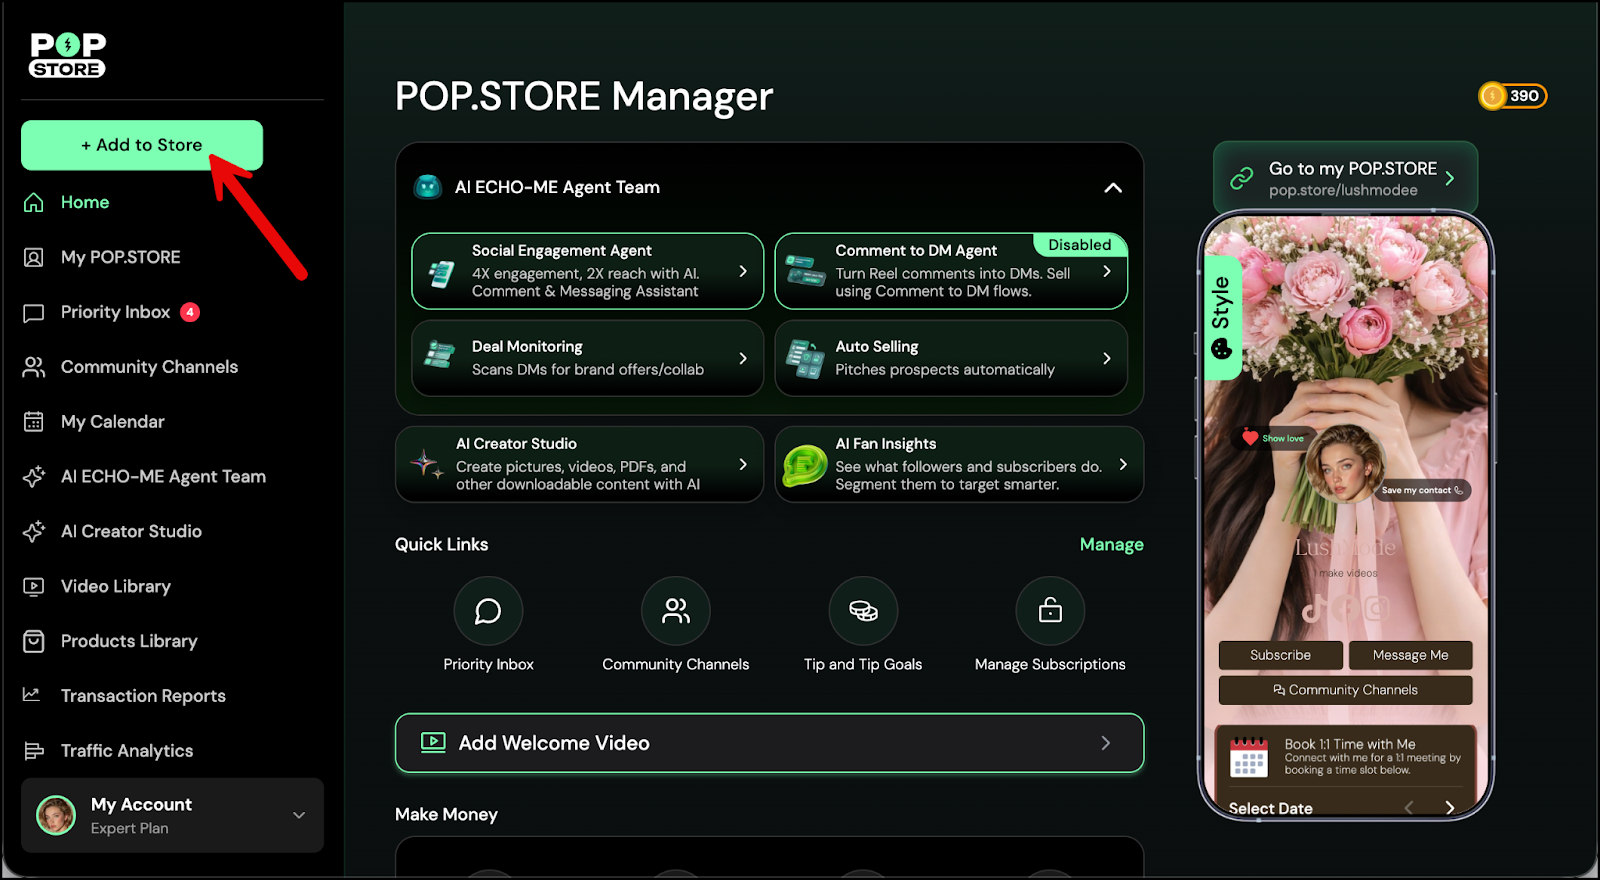
Task: Open Transaction Reports from the sidebar
Action: tap(143, 696)
